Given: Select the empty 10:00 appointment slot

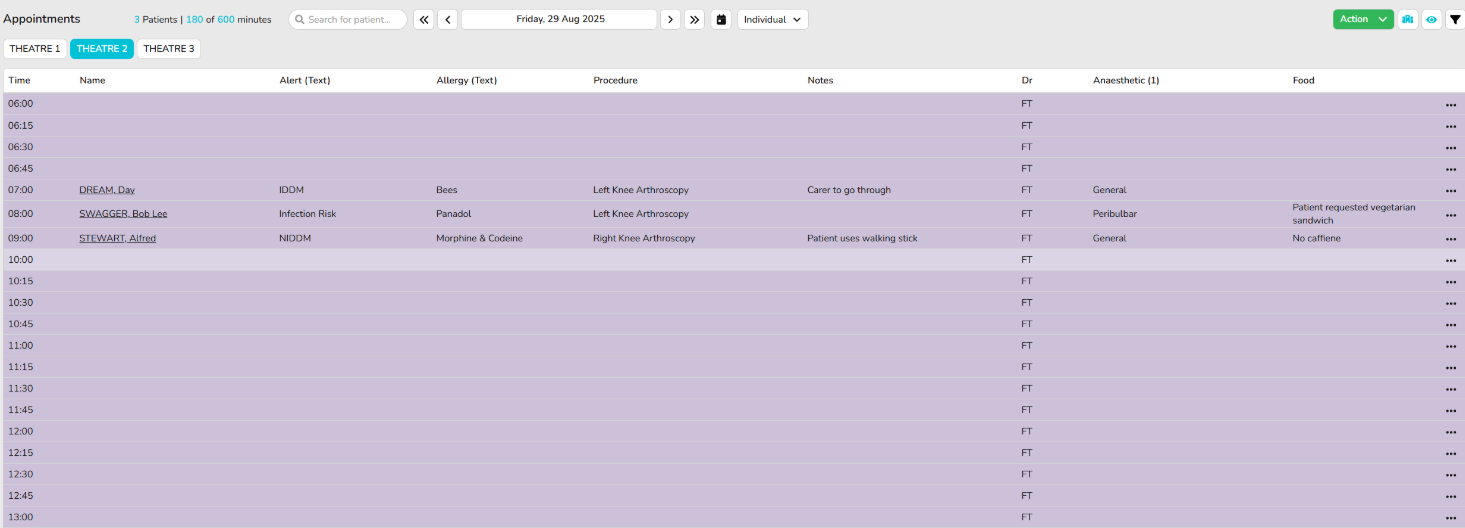Looking at the screenshot, I should (500, 260).
